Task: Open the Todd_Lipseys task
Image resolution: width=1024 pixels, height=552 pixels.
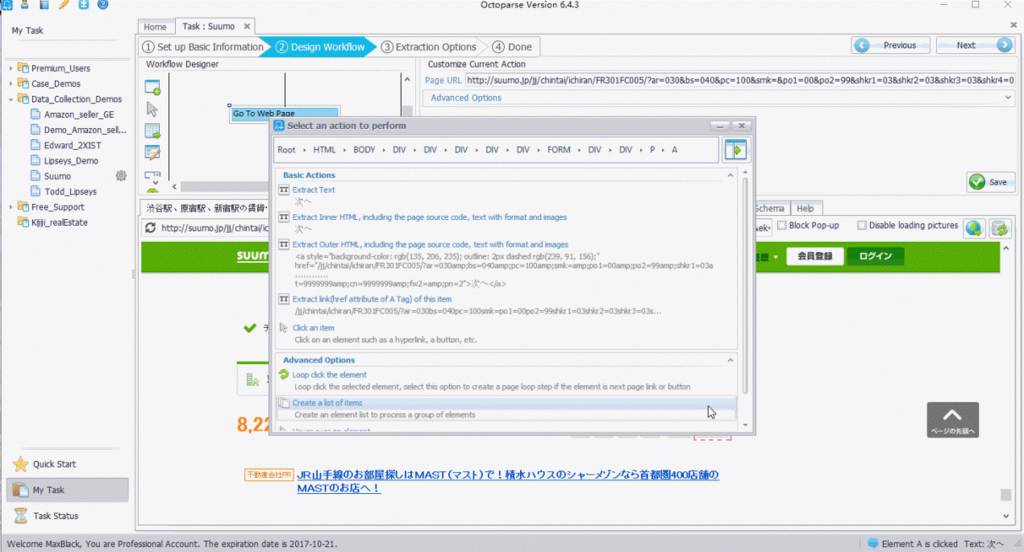Action: click(x=70, y=191)
